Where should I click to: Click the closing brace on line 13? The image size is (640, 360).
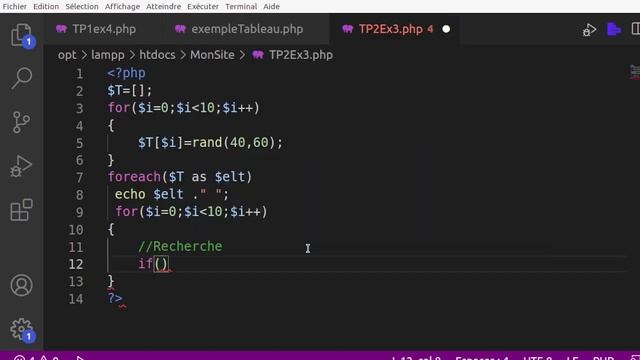coord(111,281)
